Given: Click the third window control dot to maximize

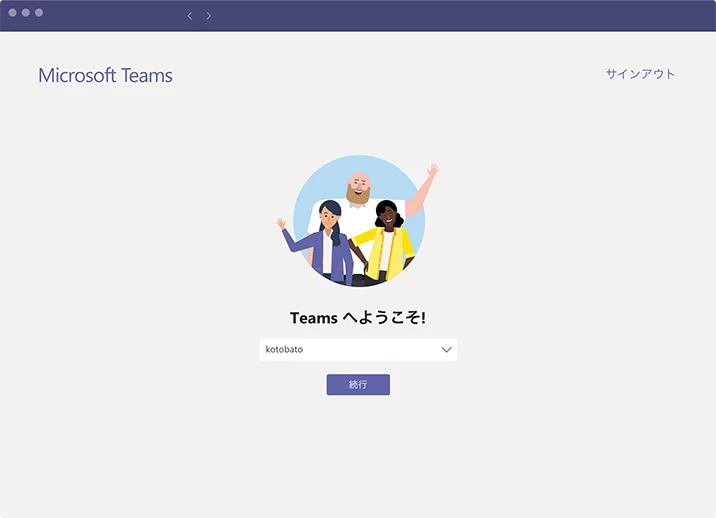Looking at the screenshot, I should 39,13.
